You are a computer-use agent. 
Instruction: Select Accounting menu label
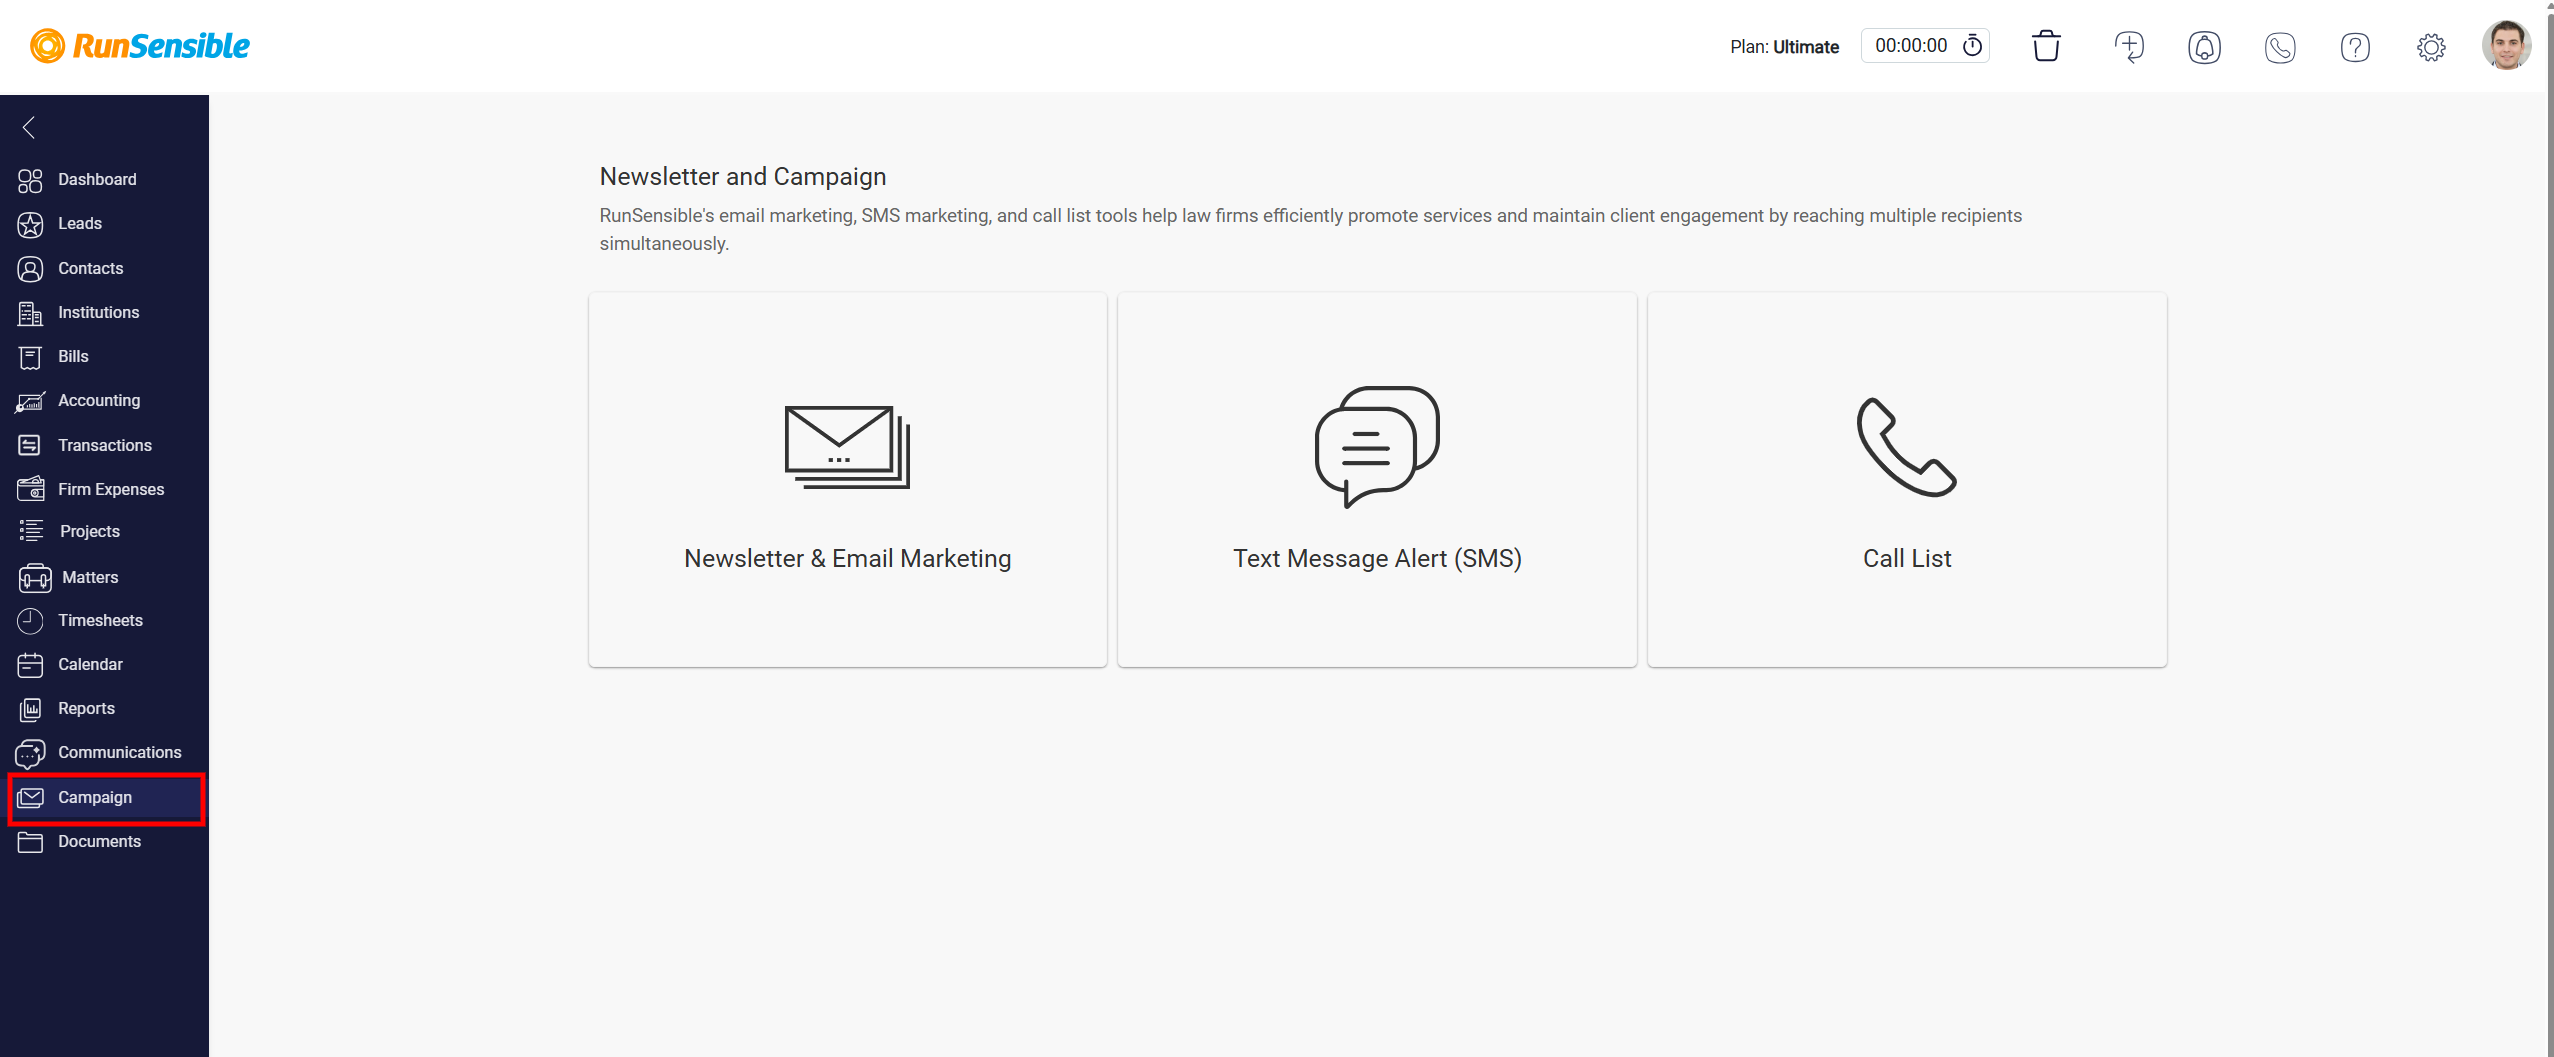[99, 401]
